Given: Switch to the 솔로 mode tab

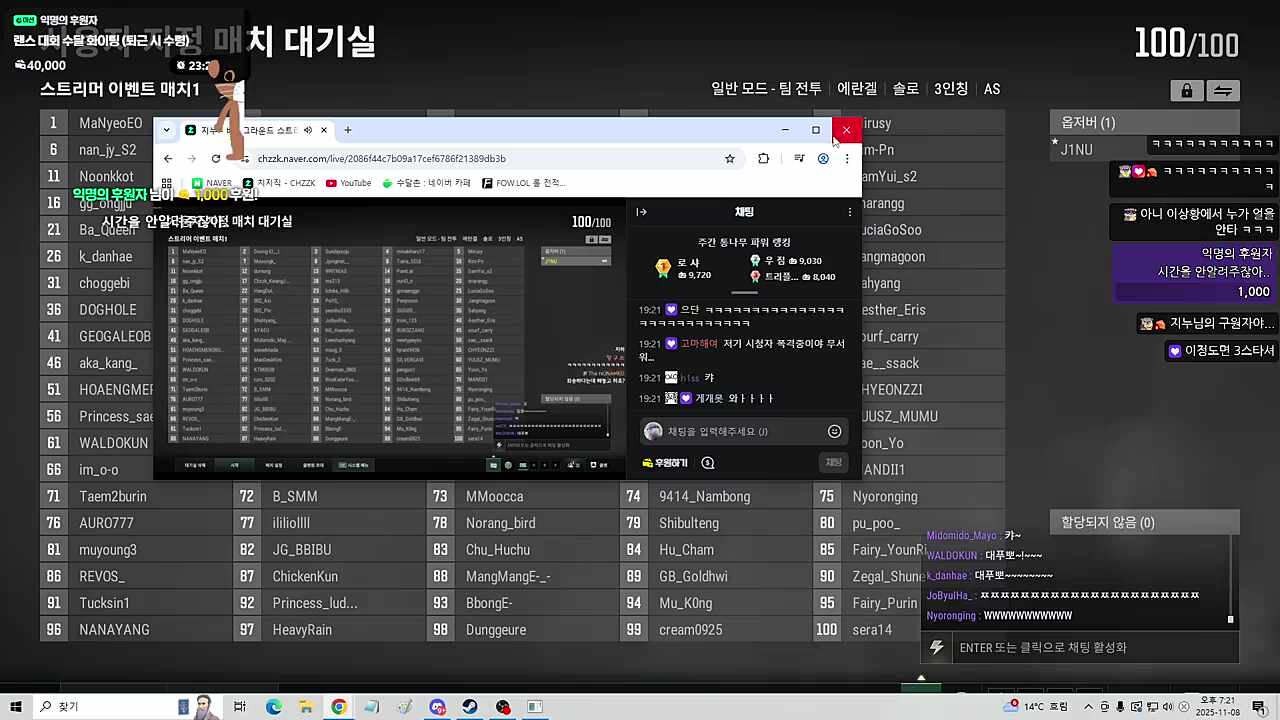Looking at the screenshot, I should pos(905,88).
